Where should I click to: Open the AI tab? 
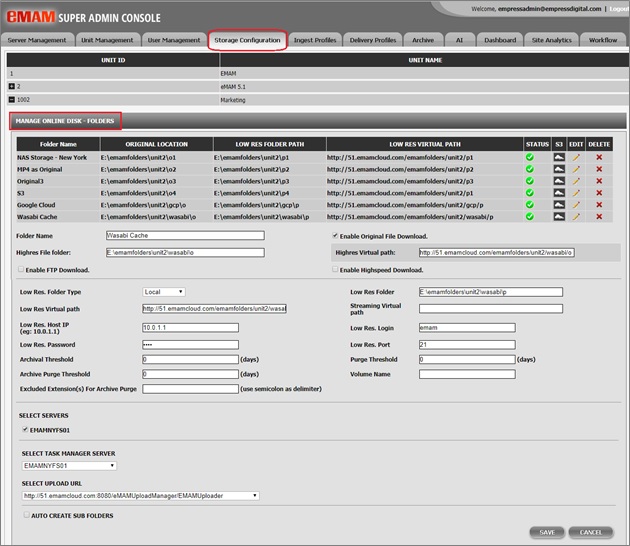pos(459,40)
